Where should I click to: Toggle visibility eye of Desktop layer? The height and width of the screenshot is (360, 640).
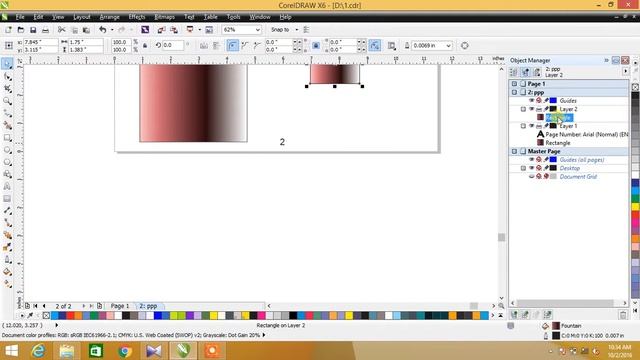coord(531,168)
